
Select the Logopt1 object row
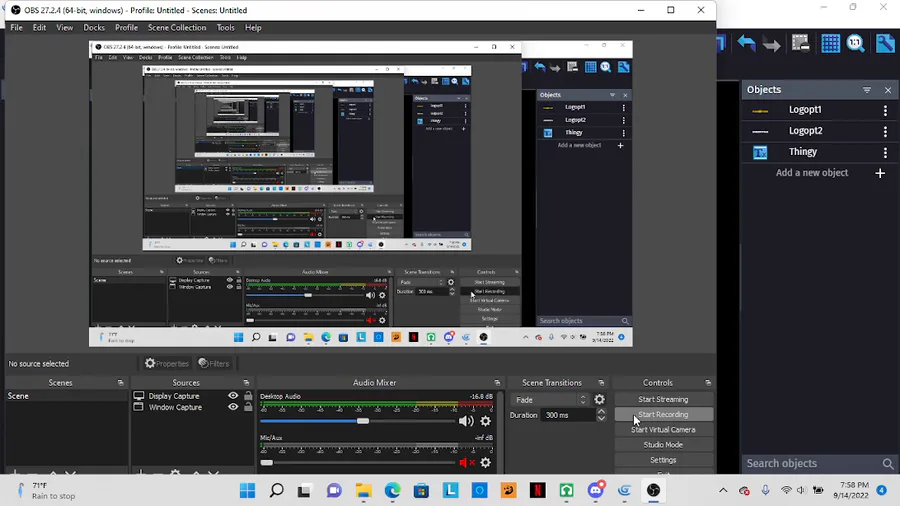(819, 110)
